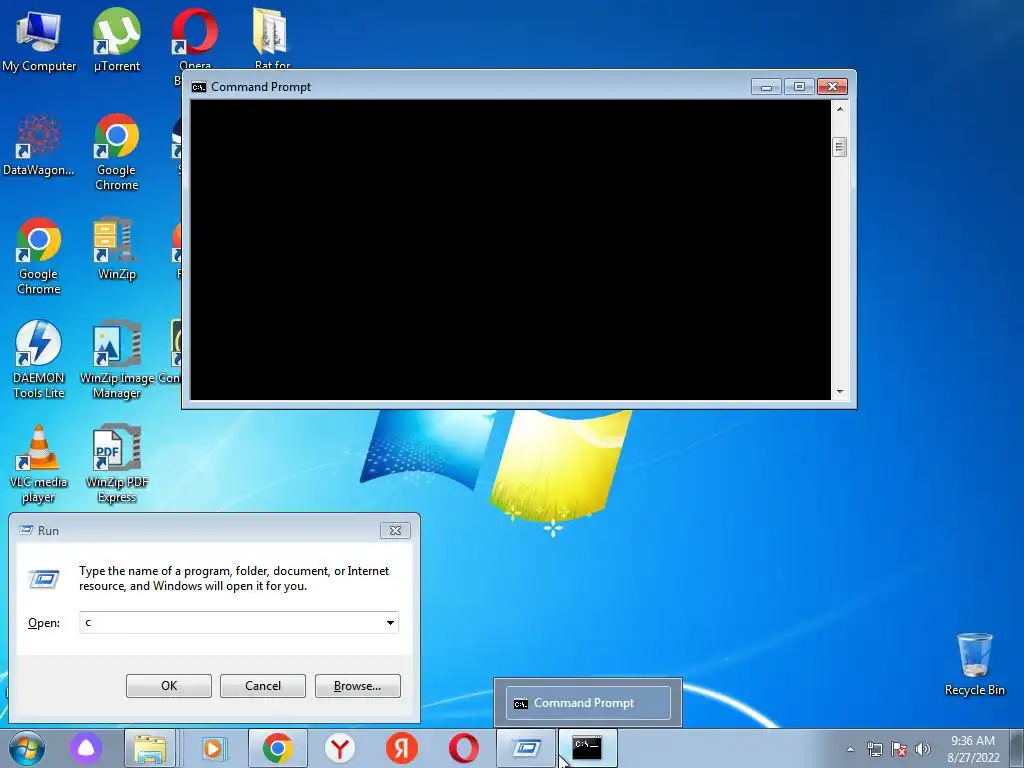
Task: Launch WinZip from the desktop
Action: tap(116, 249)
